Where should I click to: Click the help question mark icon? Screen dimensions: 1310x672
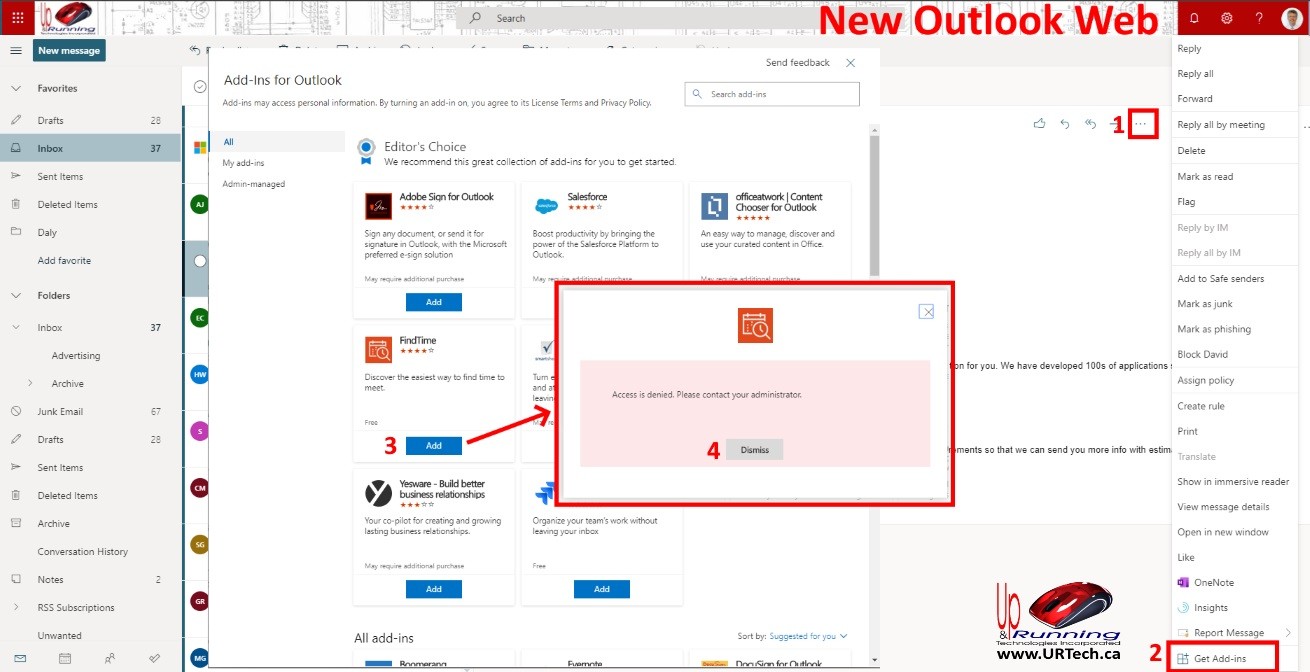(1259, 18)
